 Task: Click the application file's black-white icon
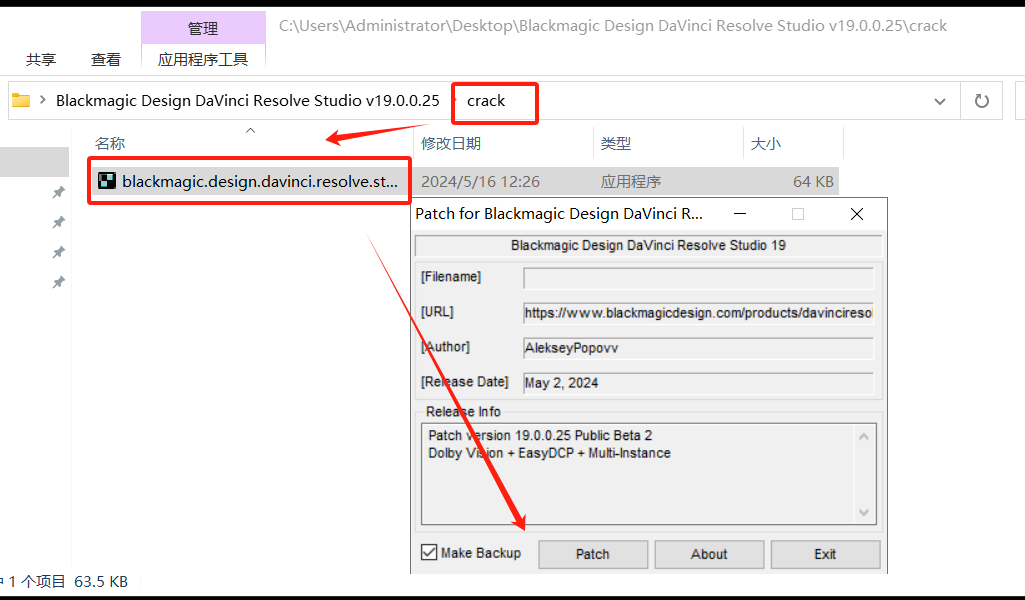tap(107, 181)
